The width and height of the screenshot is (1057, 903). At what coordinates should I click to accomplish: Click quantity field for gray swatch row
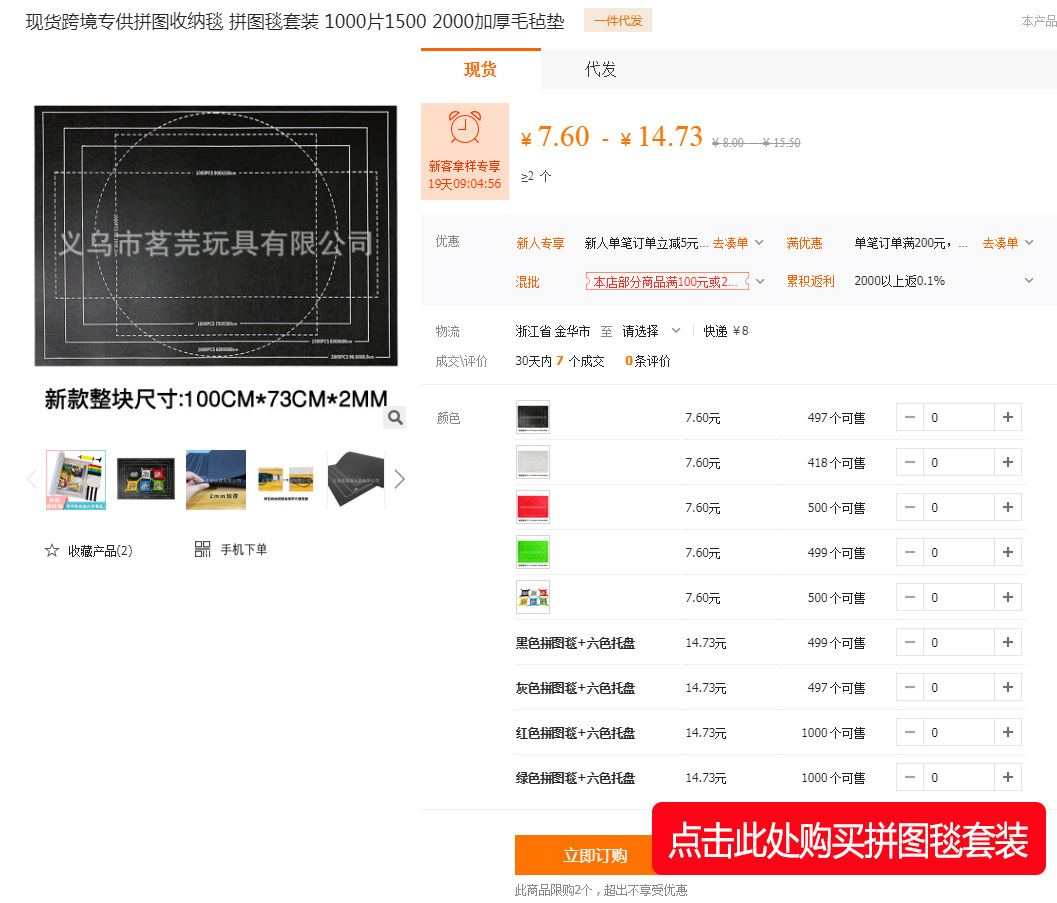pos(959,462)
